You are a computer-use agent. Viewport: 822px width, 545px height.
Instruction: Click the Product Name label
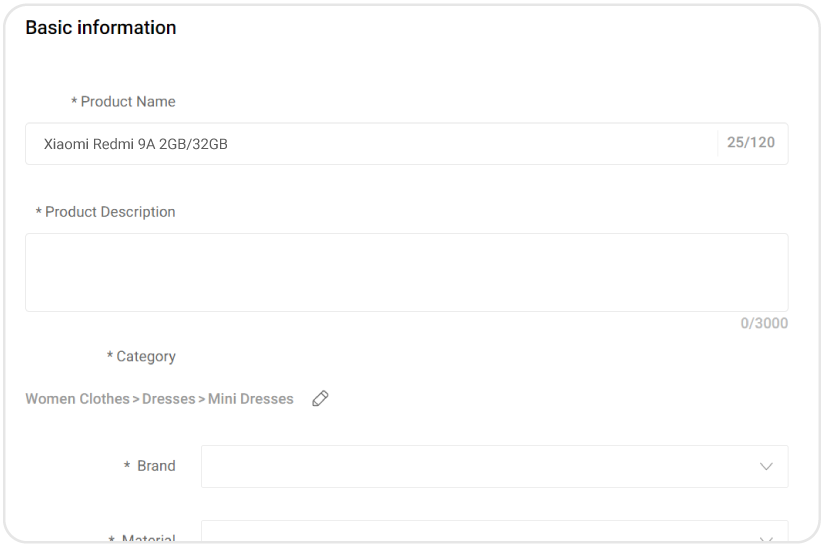click(x=128, y=102)
